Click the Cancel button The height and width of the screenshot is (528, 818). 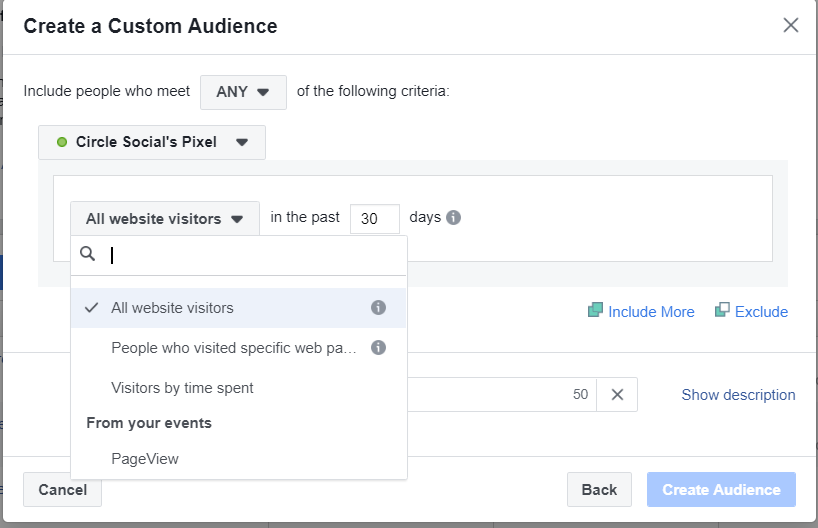coord(62,490)
